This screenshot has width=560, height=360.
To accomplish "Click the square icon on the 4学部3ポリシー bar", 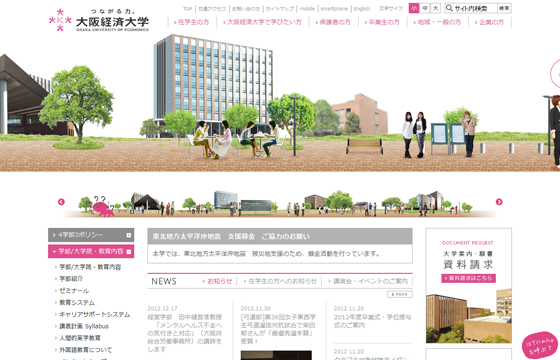I will pos(129,235).
